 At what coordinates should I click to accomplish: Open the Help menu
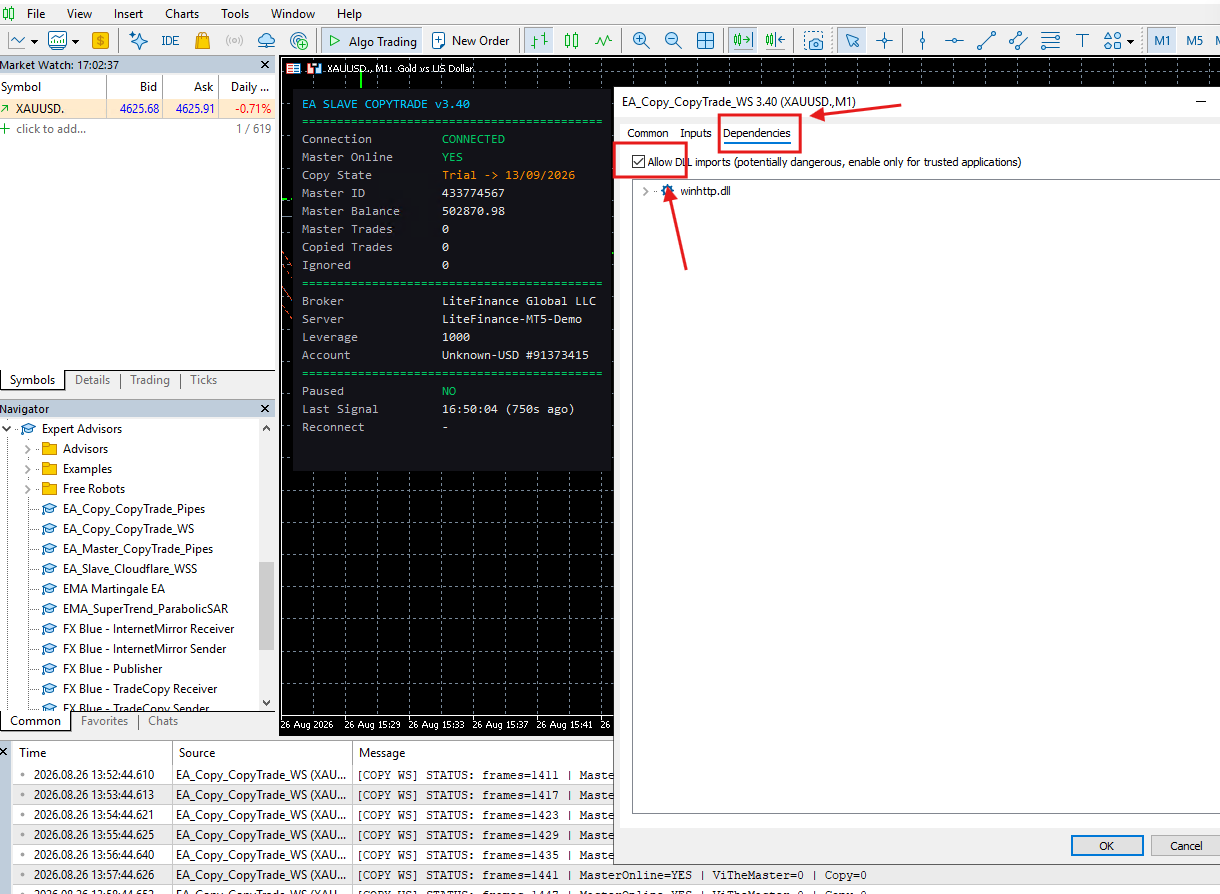point(349,14)
